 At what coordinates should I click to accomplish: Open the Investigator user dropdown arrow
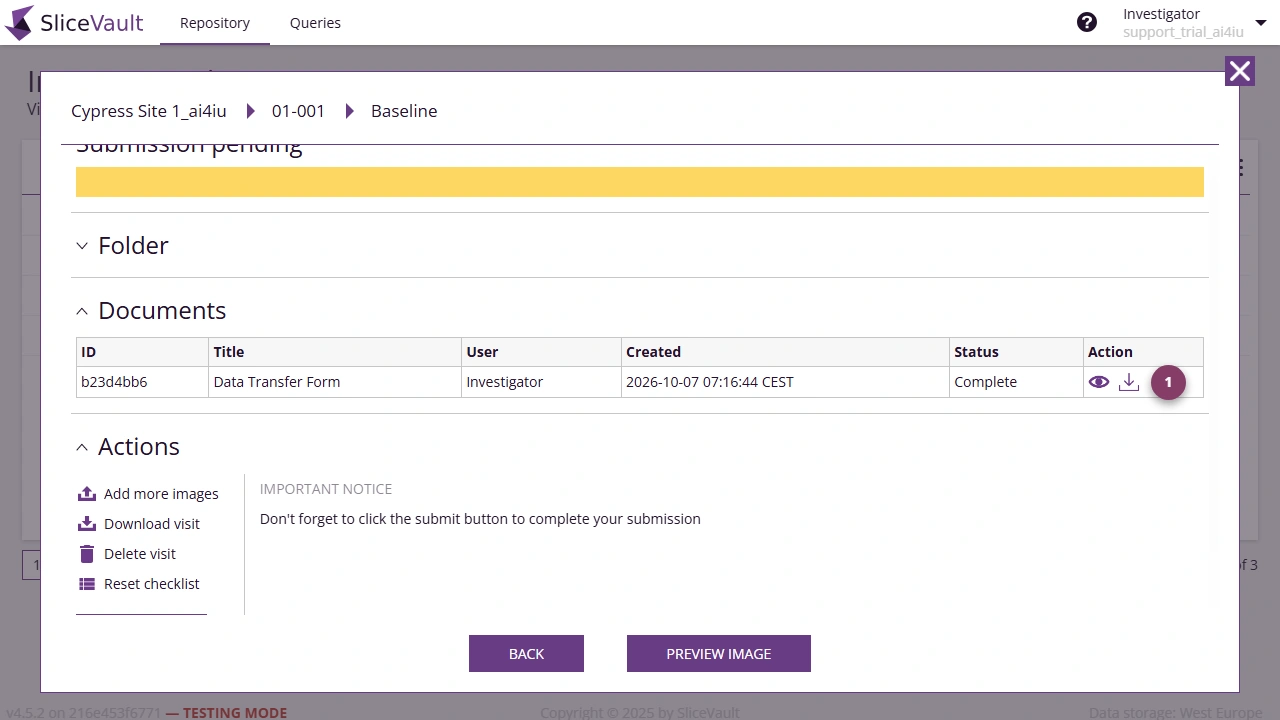pyautogui.click(x=1260, y=23)
